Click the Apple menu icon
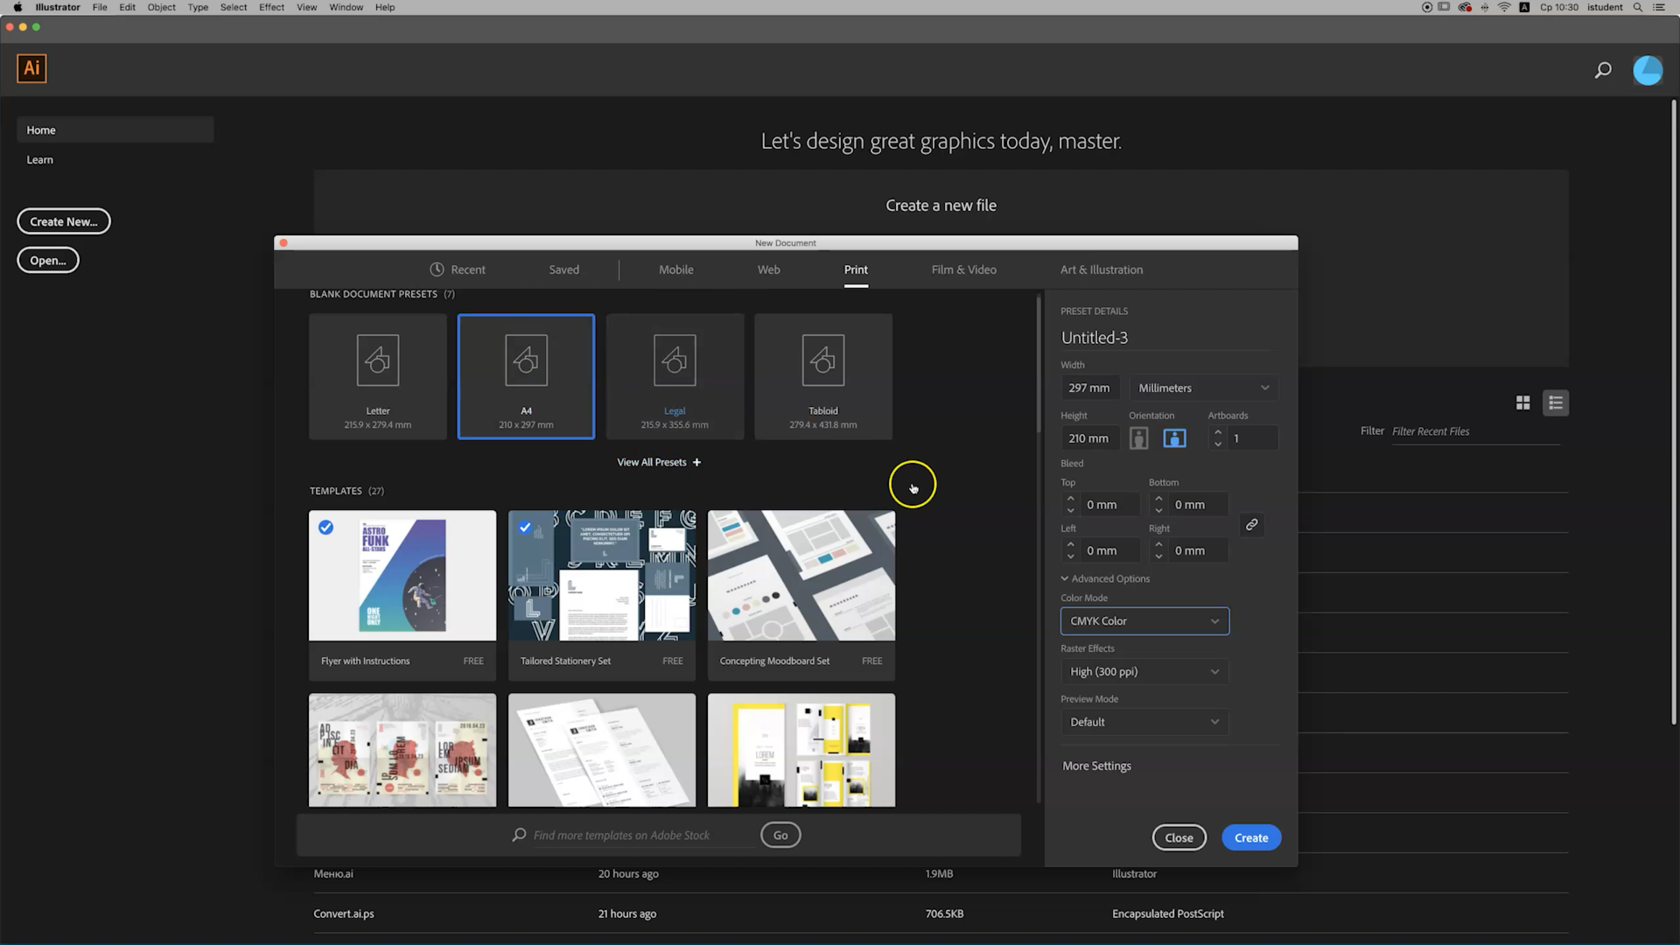Viewport: 1680px width, 945px height. 17,7
